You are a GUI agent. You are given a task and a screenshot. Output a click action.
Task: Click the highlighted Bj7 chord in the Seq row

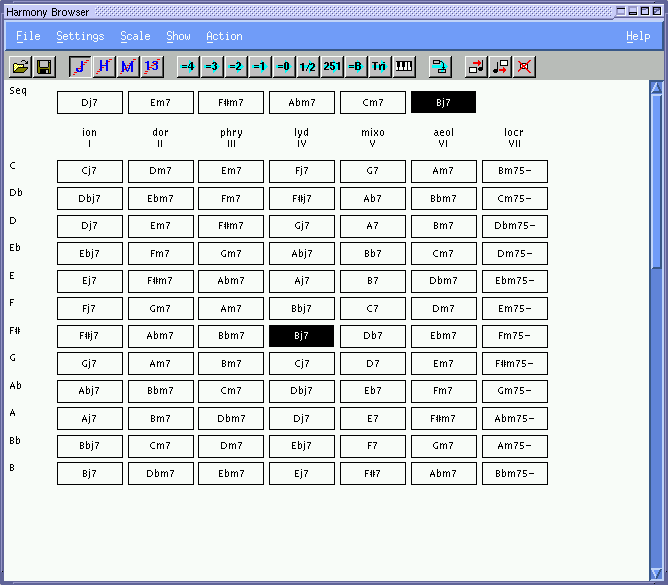[x=443, y=102]
